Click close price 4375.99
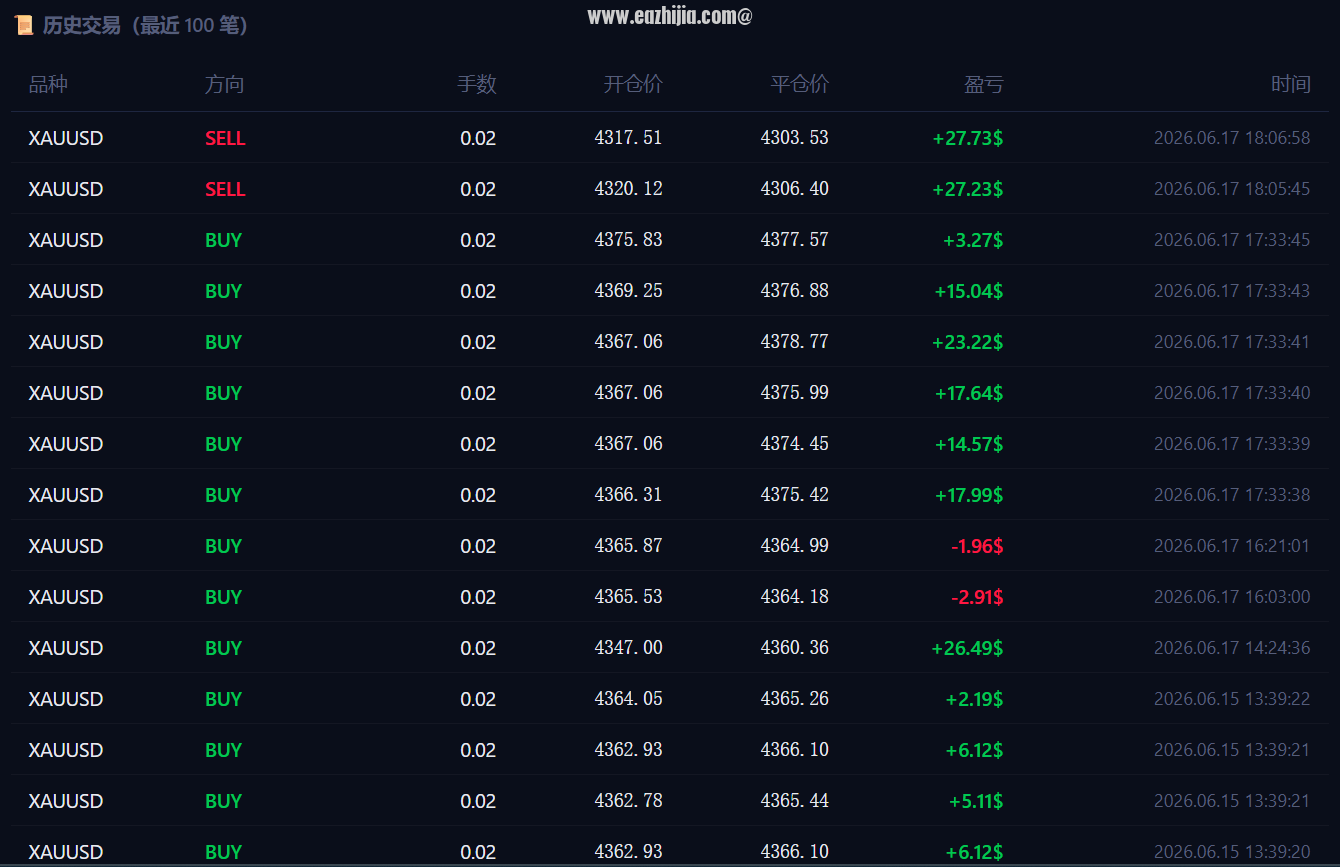1340x867 pixels. [x=795, y=393]
